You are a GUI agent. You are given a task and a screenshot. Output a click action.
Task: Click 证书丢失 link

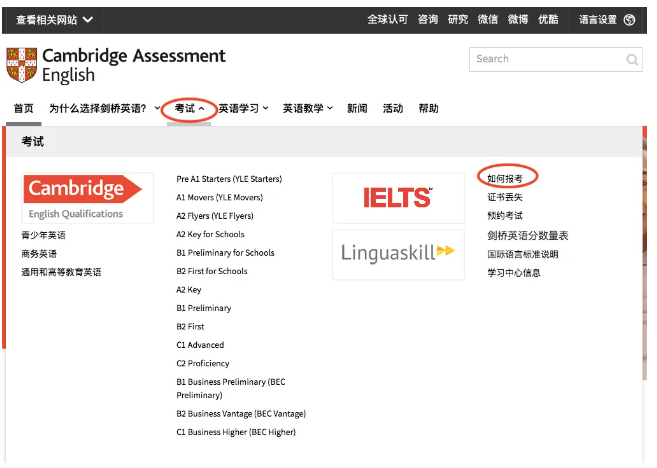[505, 197]
